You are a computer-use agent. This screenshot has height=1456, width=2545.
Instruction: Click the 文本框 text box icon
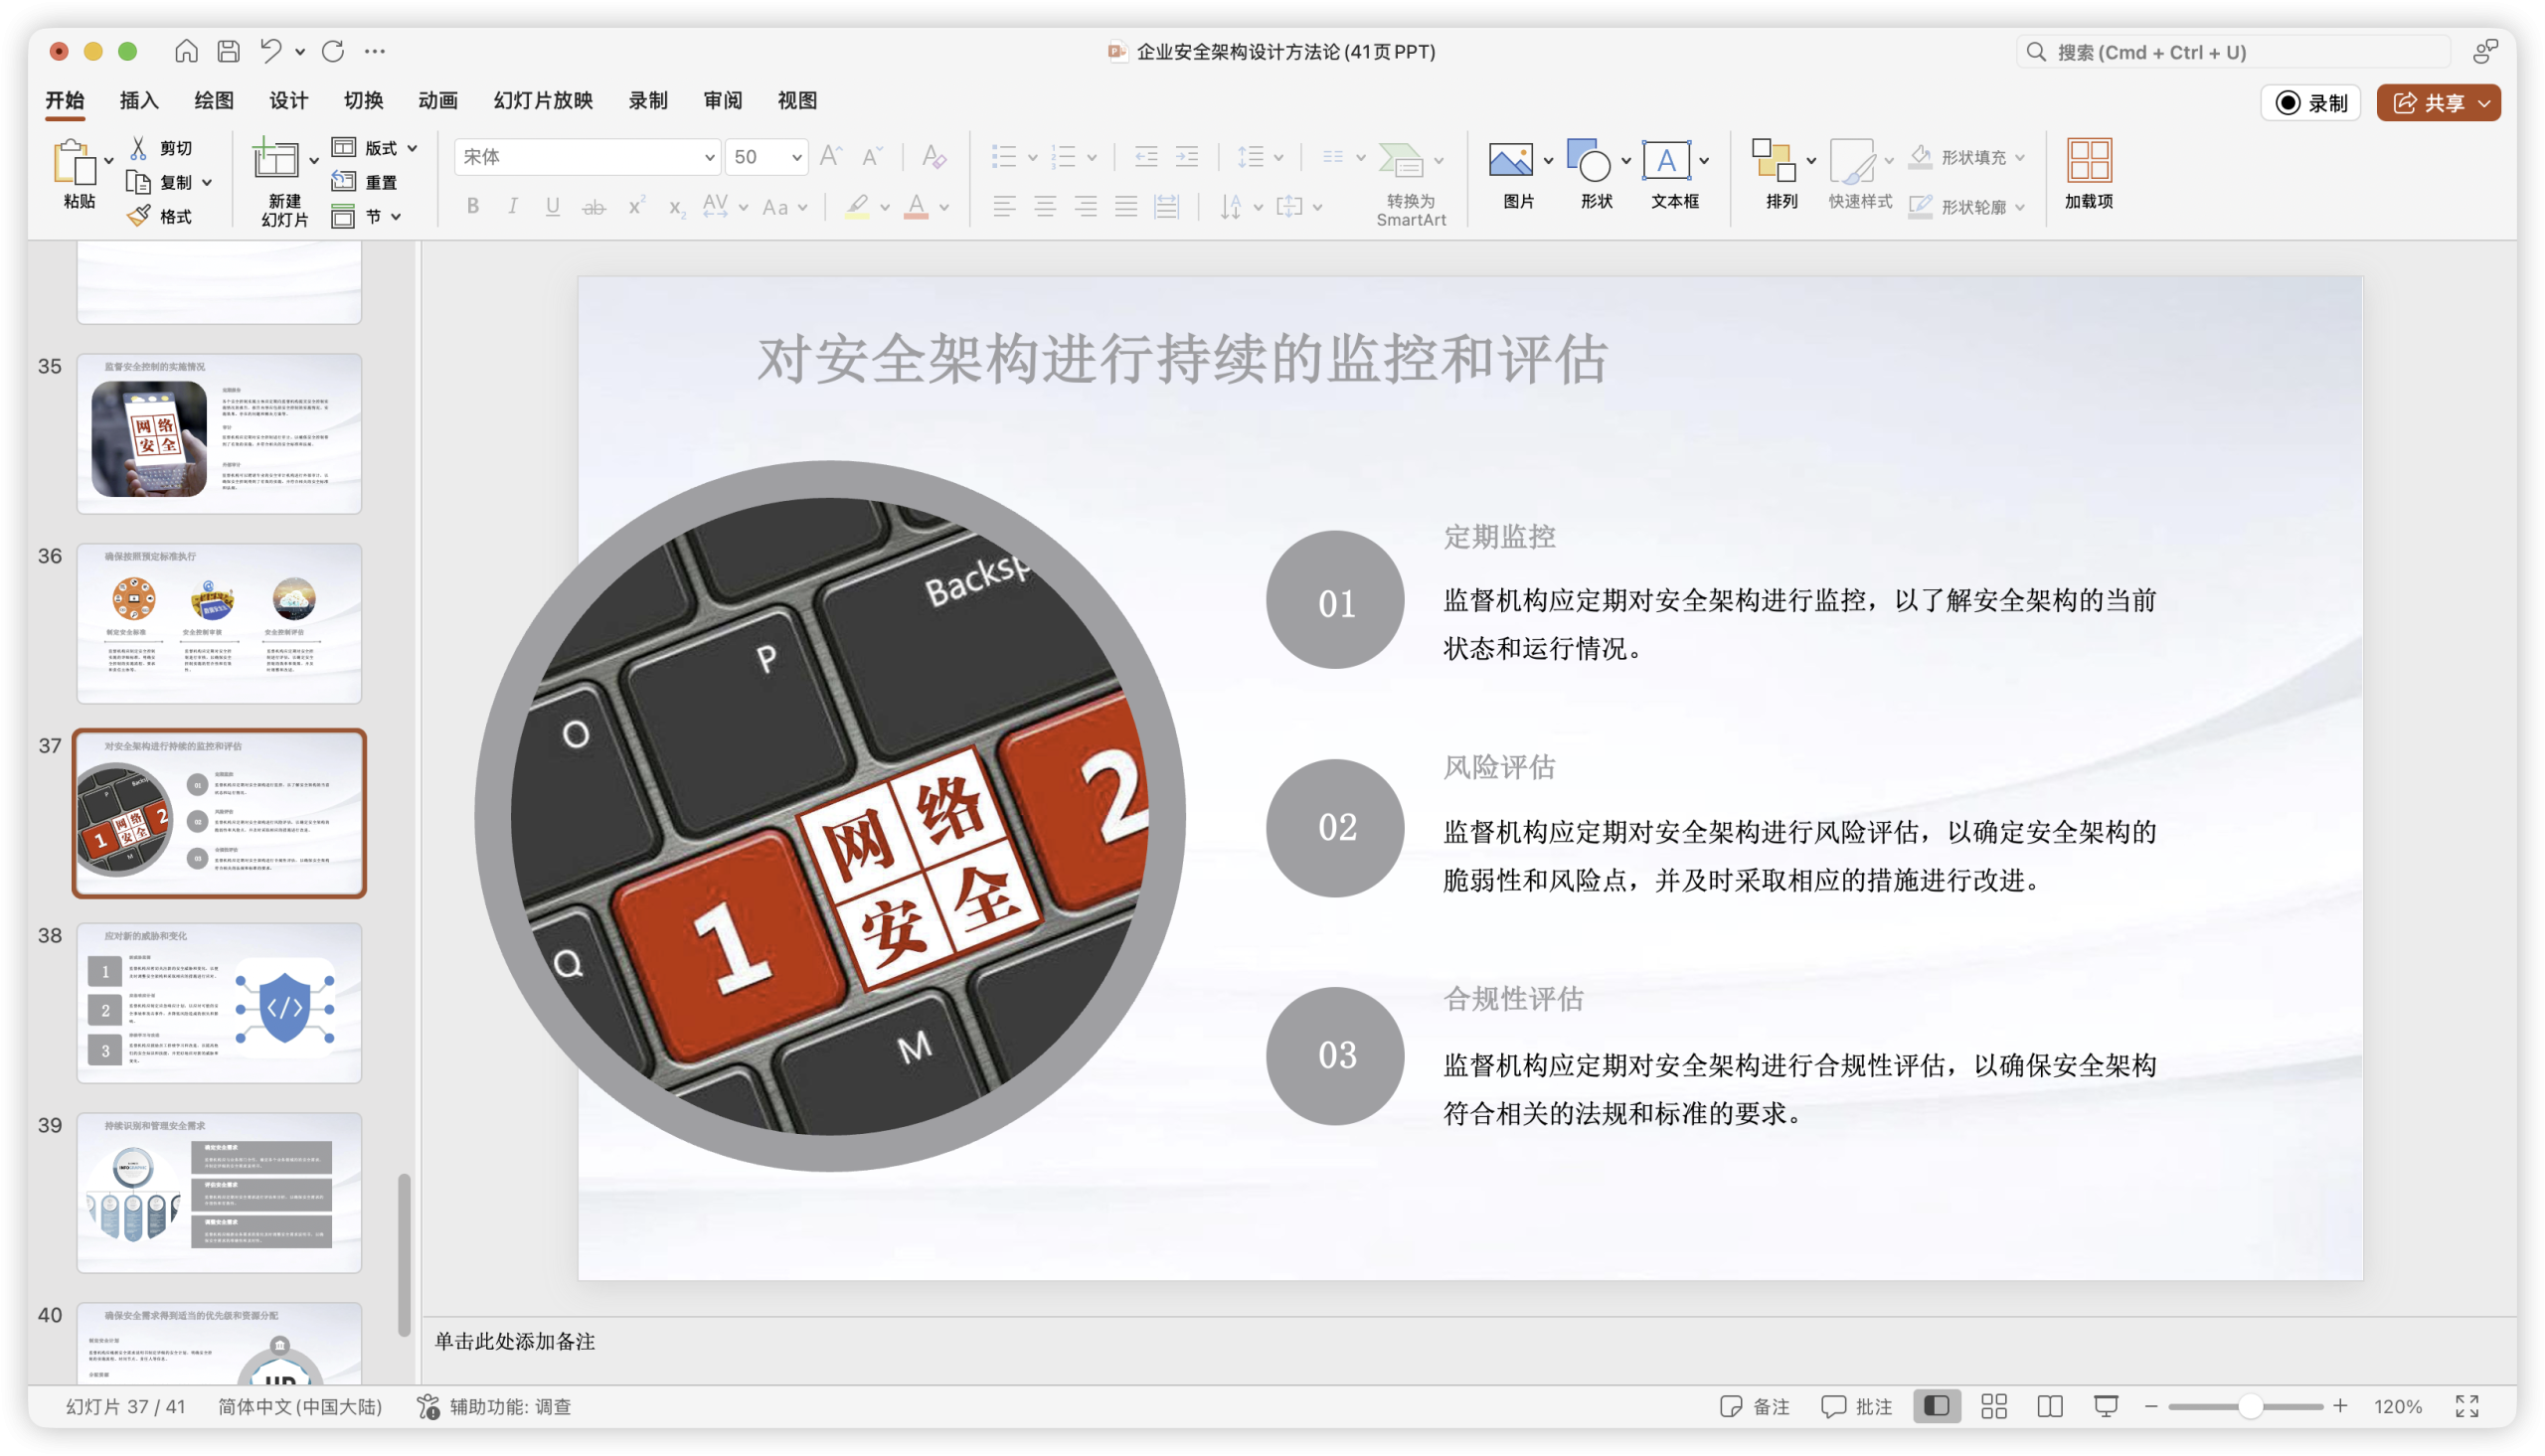click(x=1666, y=160)
